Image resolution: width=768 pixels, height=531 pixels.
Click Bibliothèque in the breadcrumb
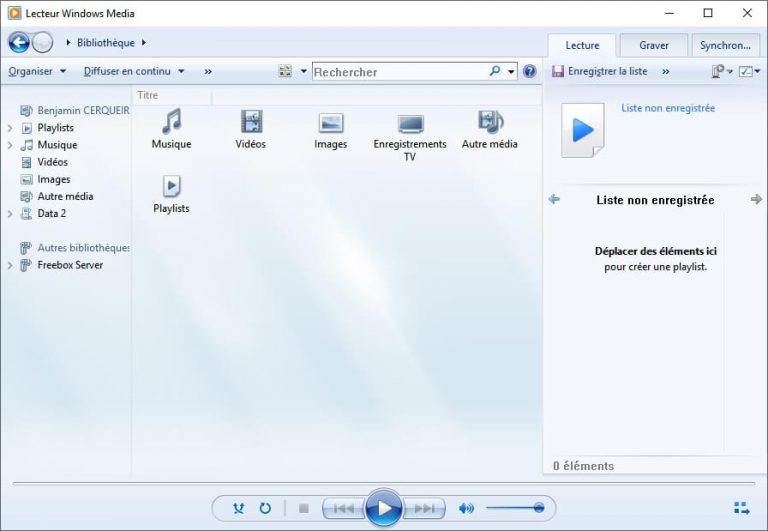pyautogui.click(x=106, y=43)
